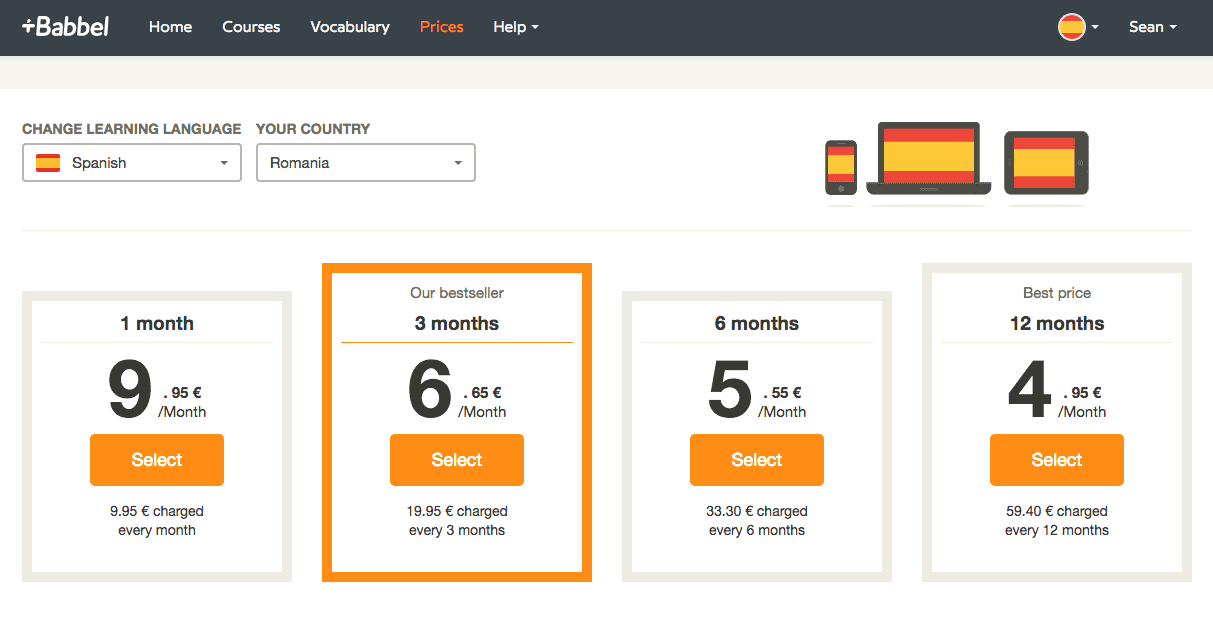Click the tablet device icon
Viewport: 1213px width, 623px height.
pyautogui.click(x=1046, y=162)
